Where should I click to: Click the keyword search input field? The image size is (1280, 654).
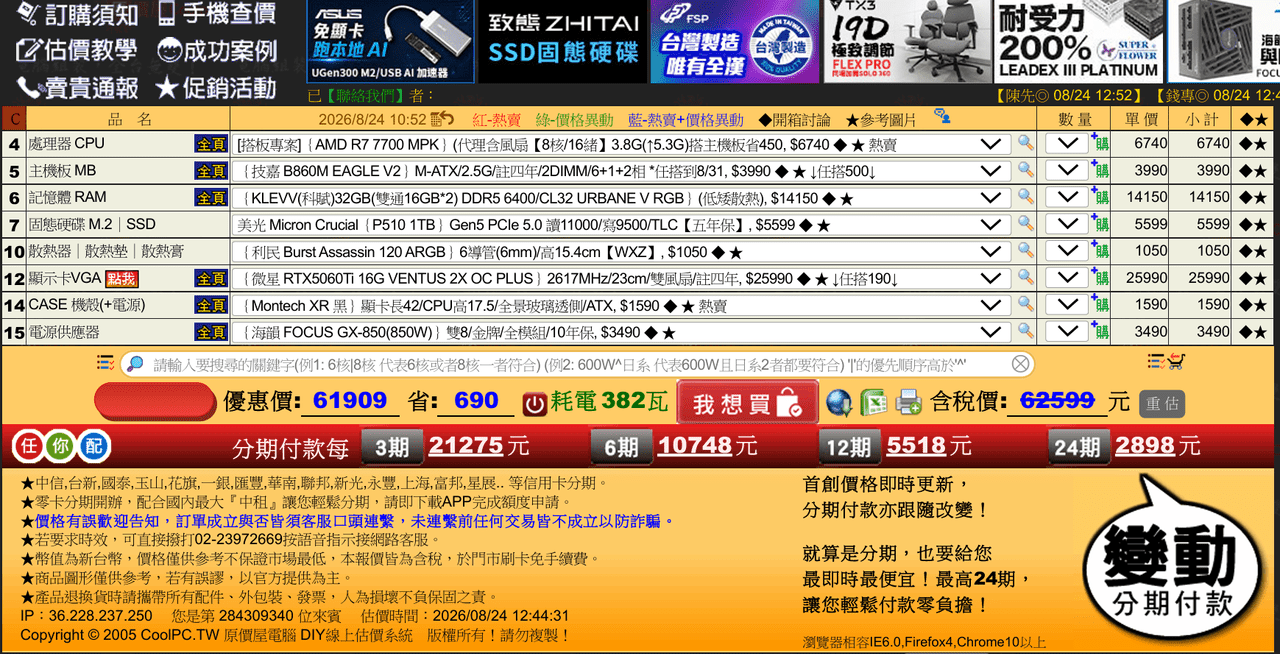(575, 364)
